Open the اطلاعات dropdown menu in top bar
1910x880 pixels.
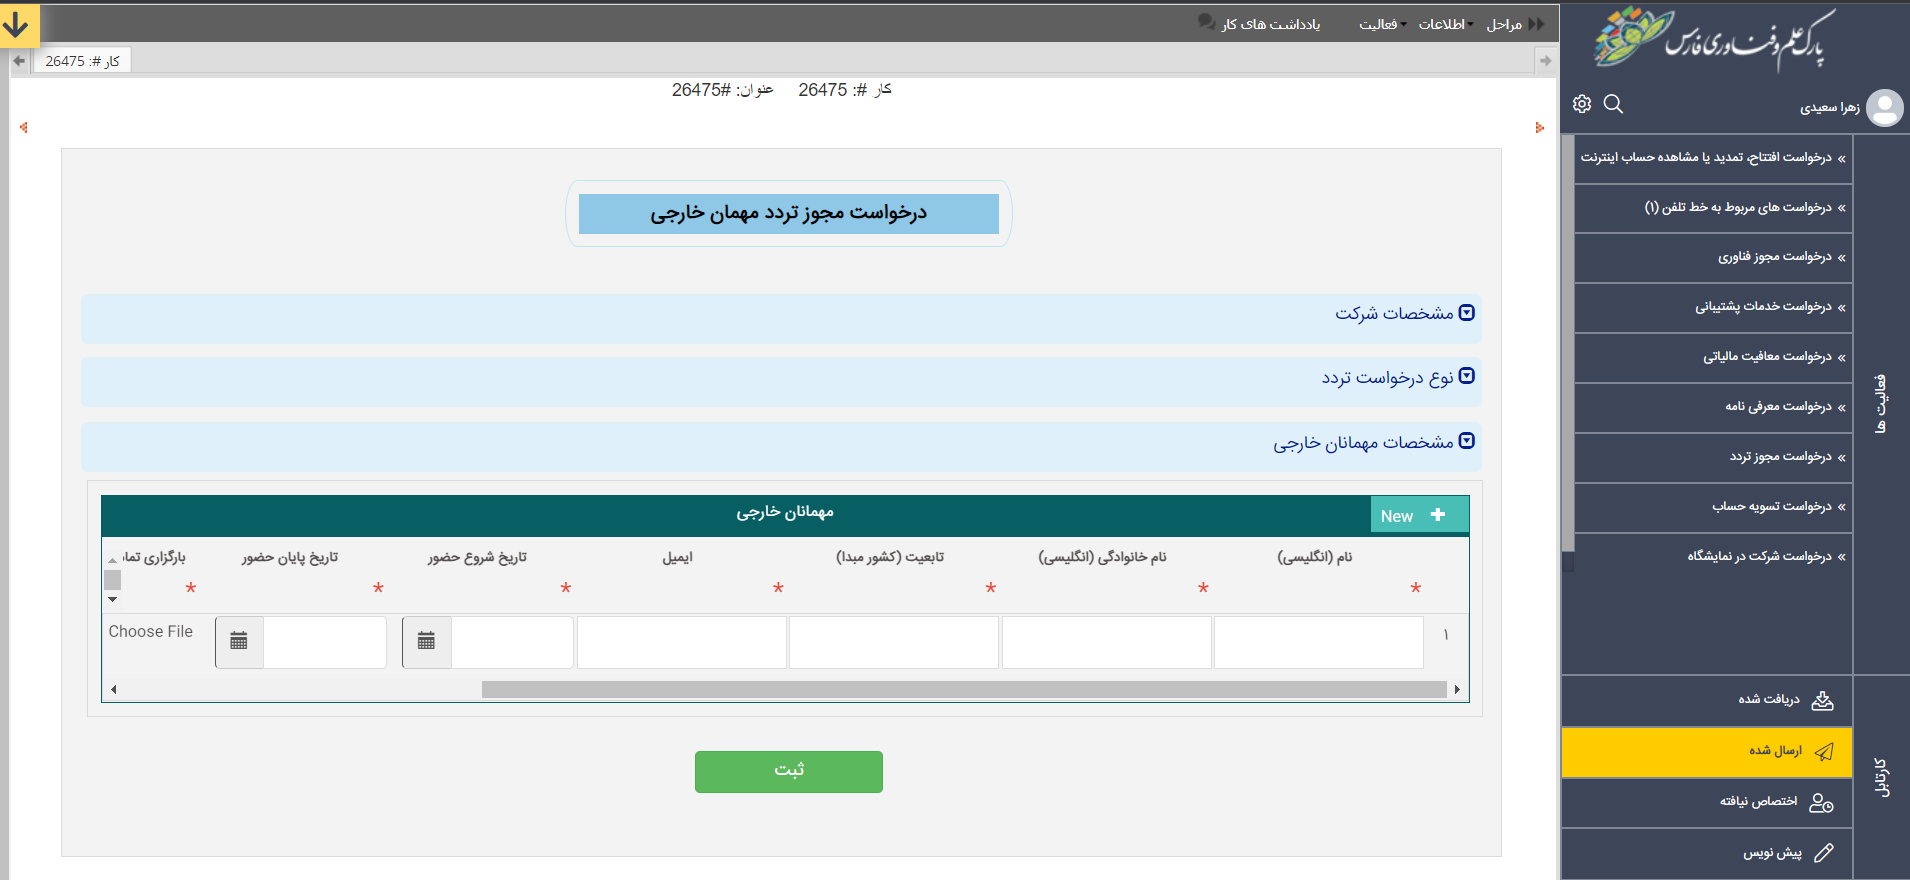point(1445,24)
